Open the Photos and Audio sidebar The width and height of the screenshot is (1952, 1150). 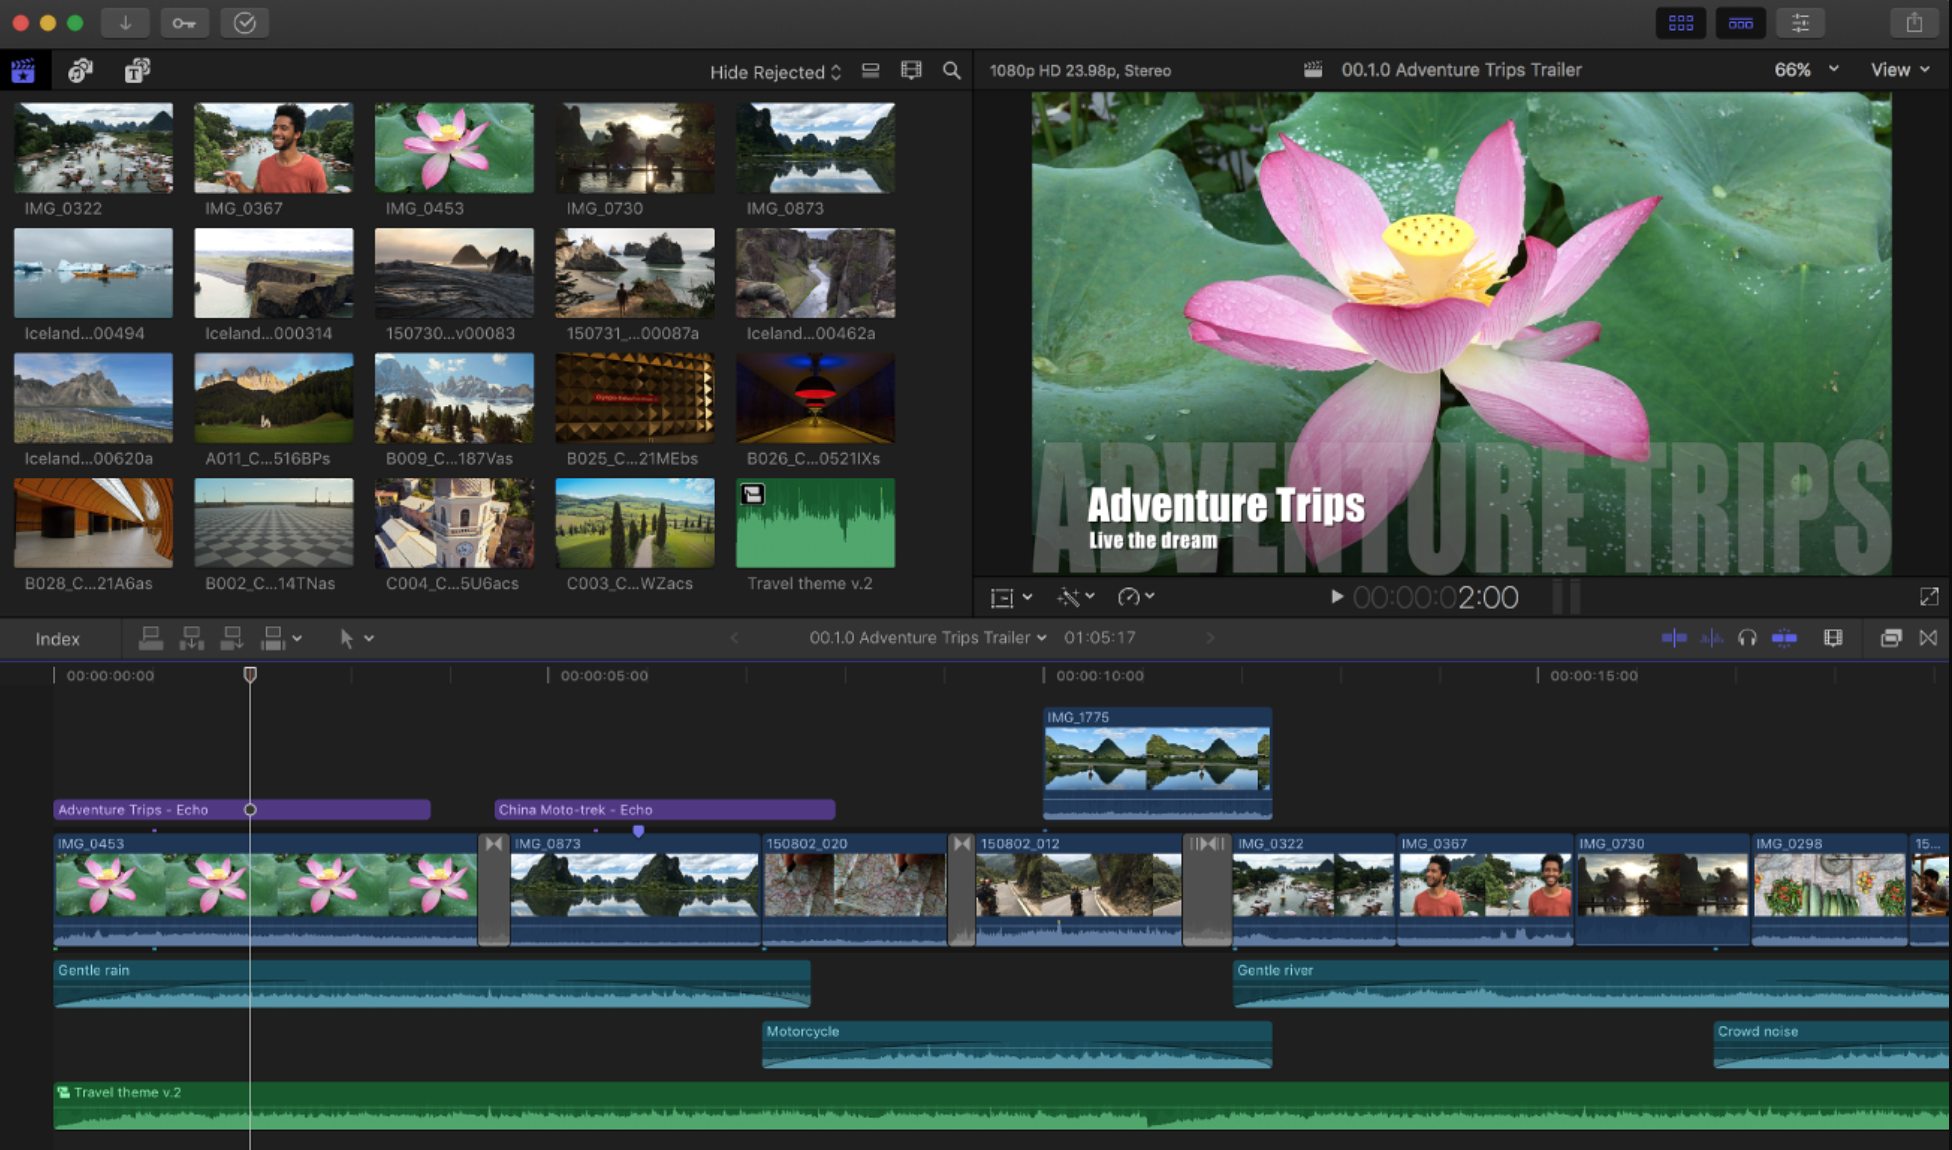(79, 70)
